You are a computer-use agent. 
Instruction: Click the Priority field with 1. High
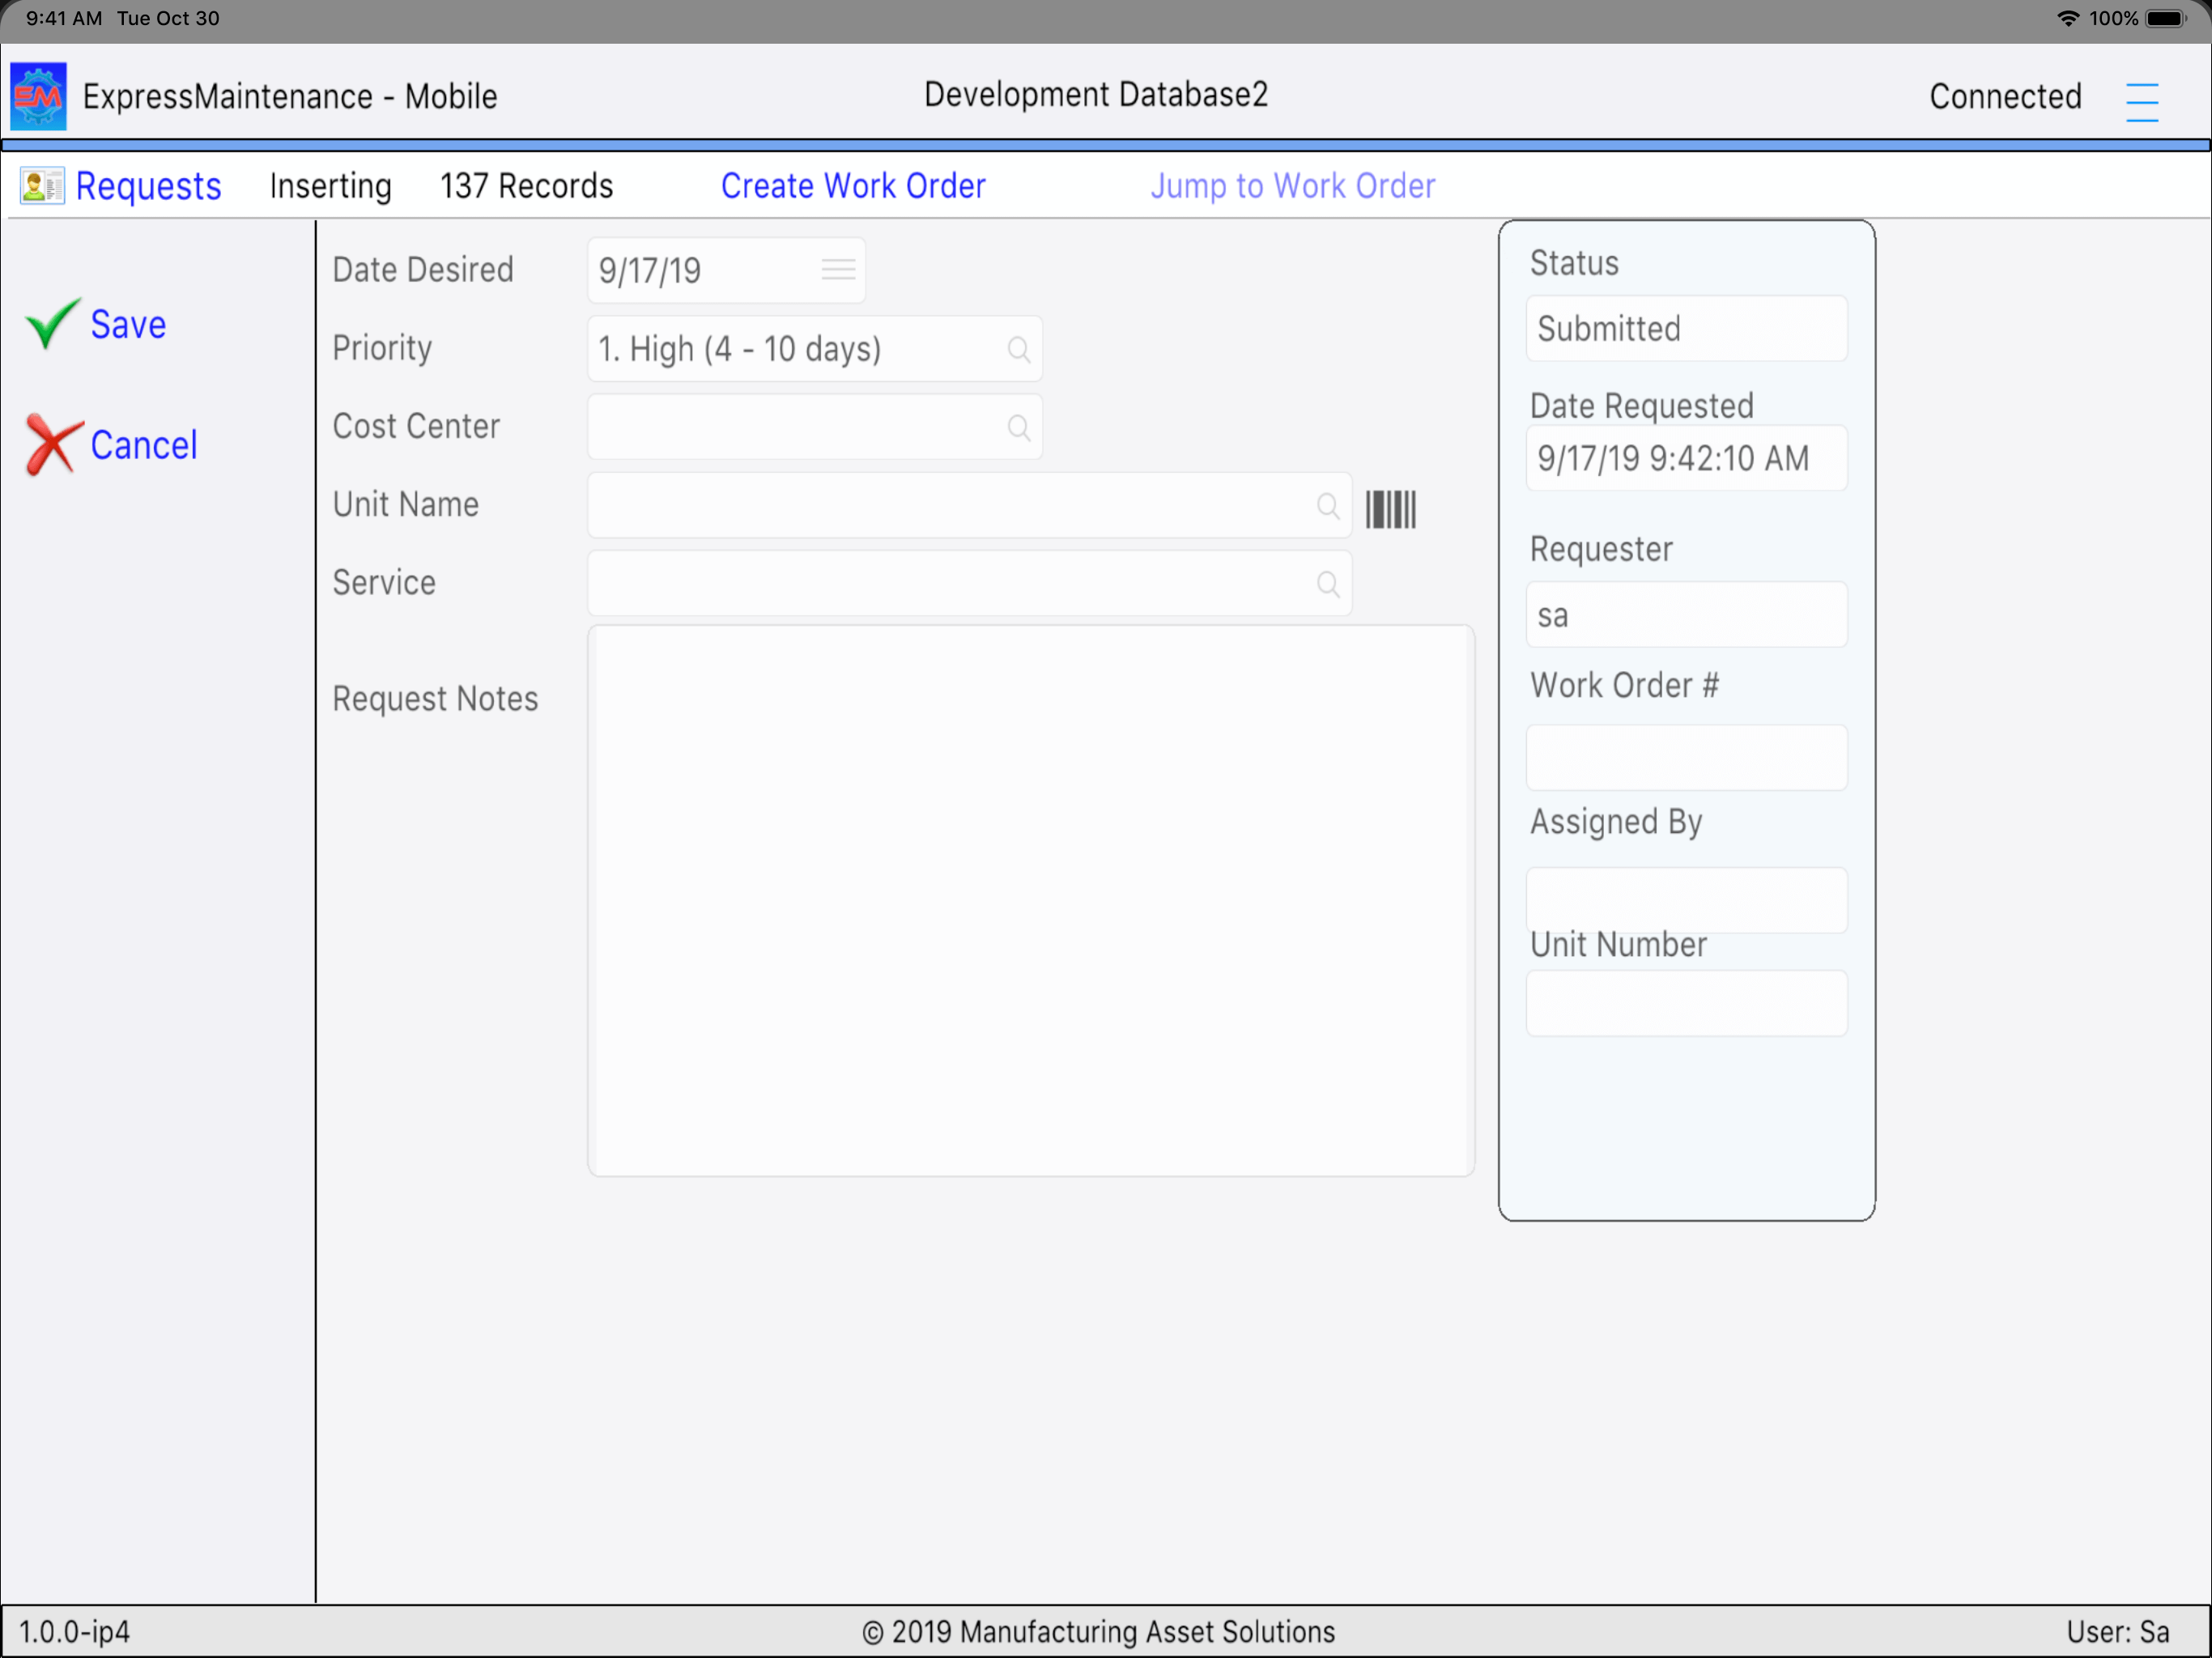tap(815, 349)
